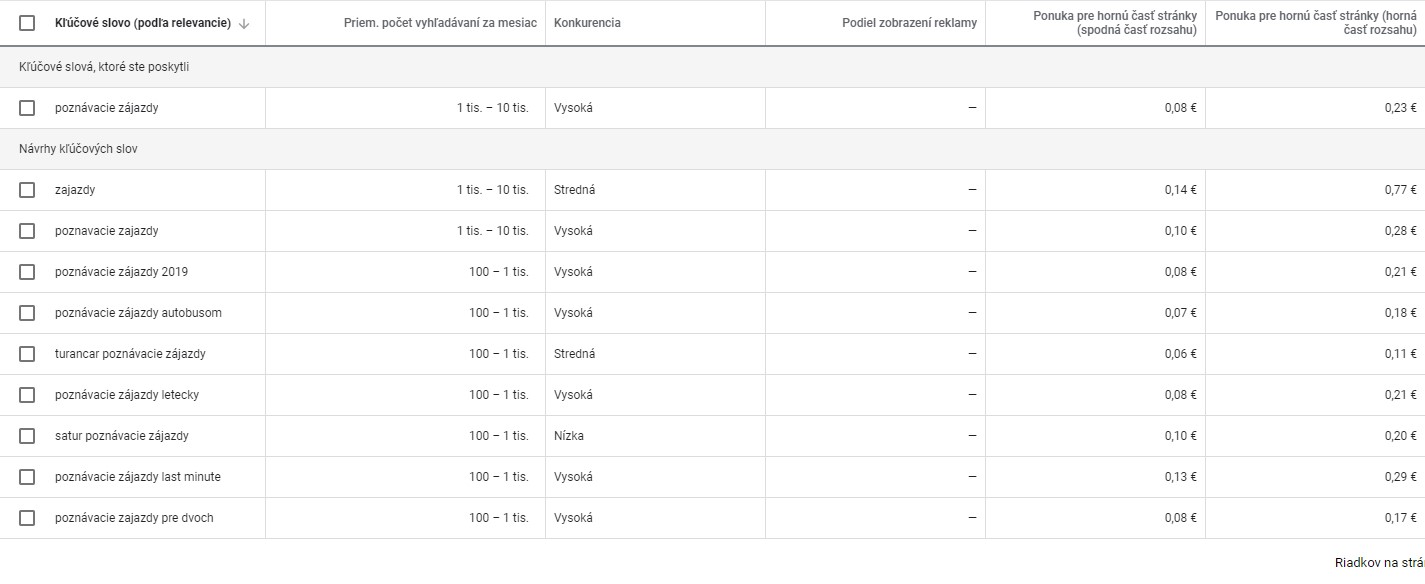Screen dimensions: 1425x584
Task: Tick checkbox for poznávacie zájazdy 2019
Action: click(27, 272)
